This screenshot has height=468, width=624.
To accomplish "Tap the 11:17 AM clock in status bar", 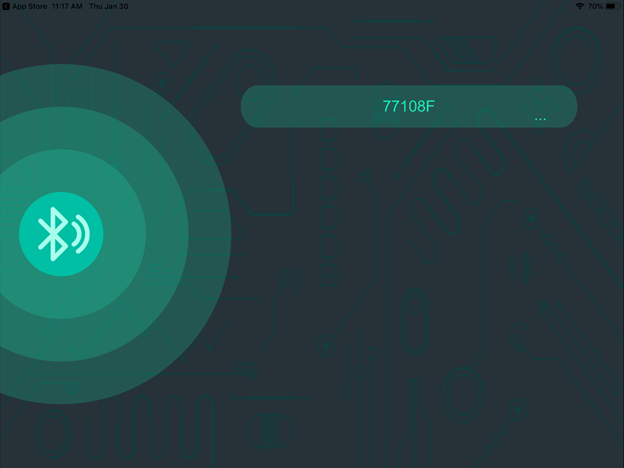I will [x=66, y=6].
